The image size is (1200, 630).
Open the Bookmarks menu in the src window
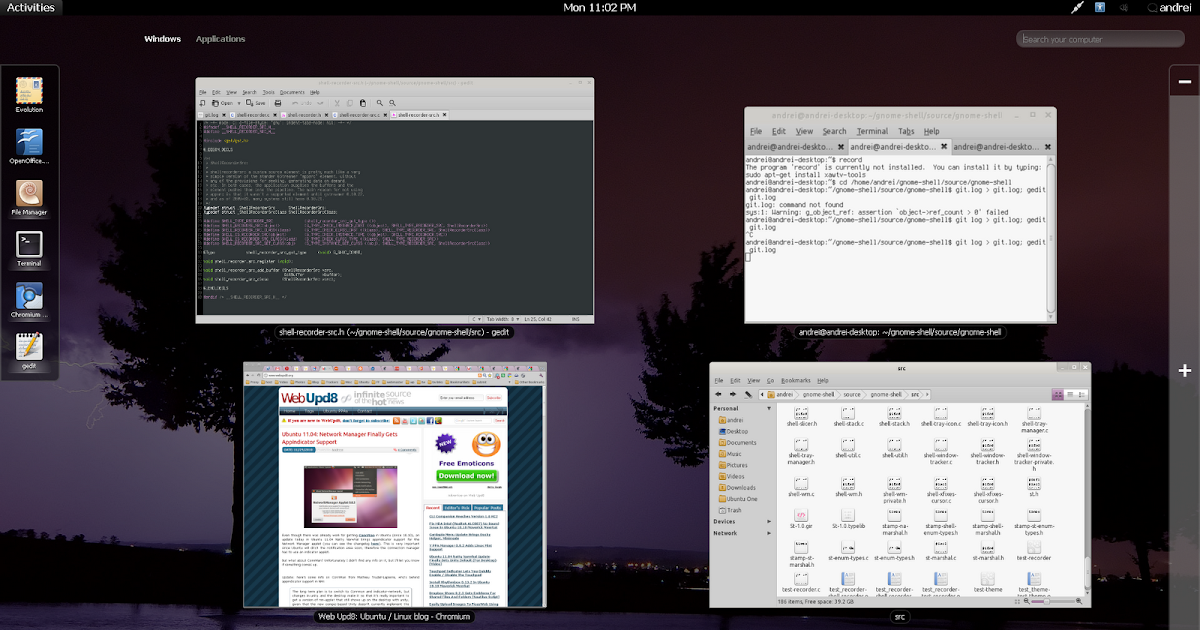[x=795, y=381]
